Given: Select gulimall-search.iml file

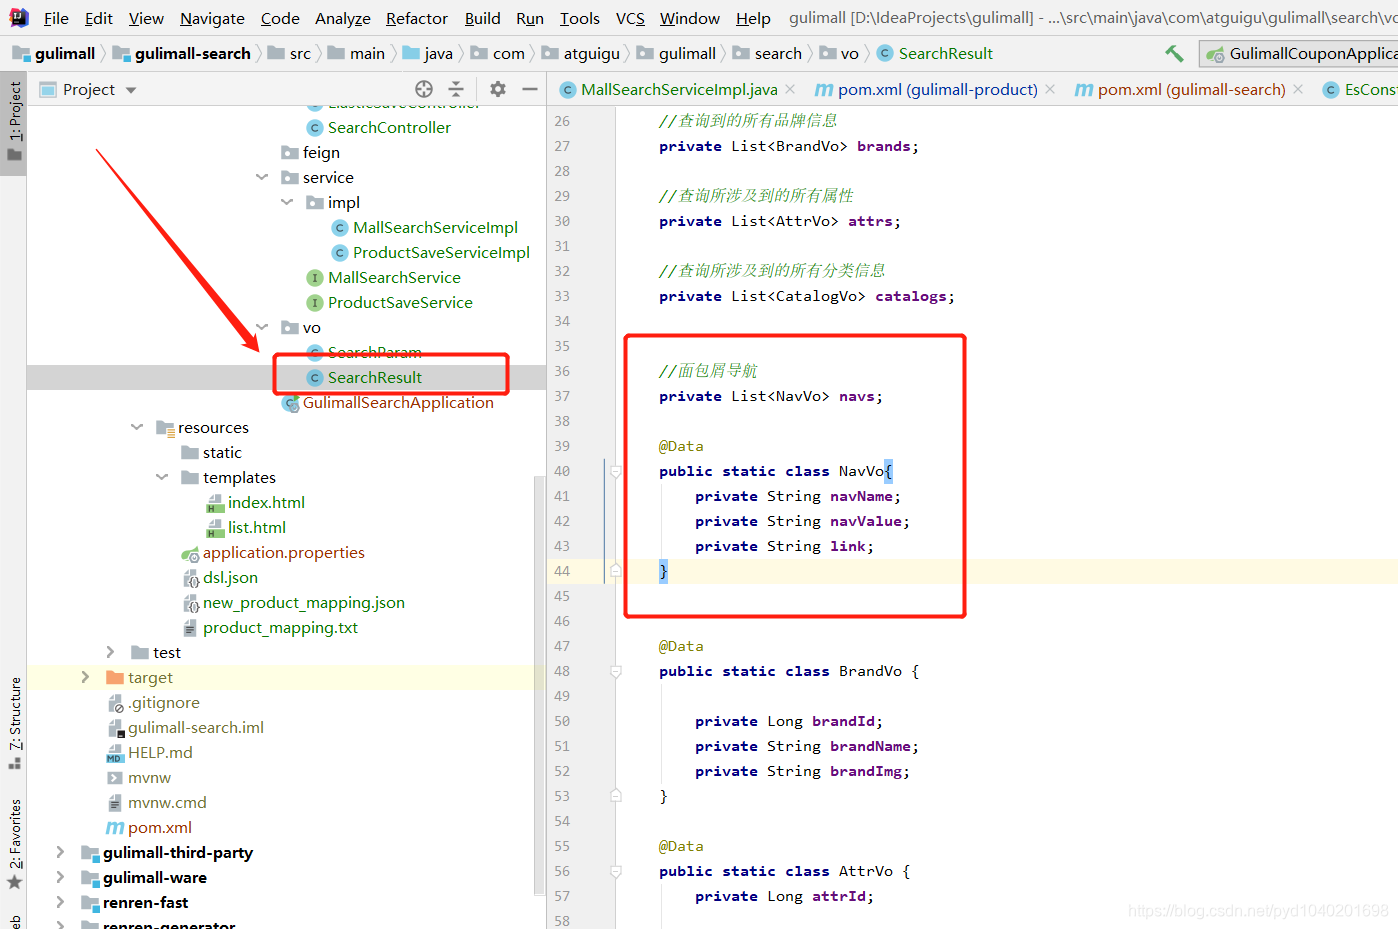Looking at the screenshot, I should point(195,727).
